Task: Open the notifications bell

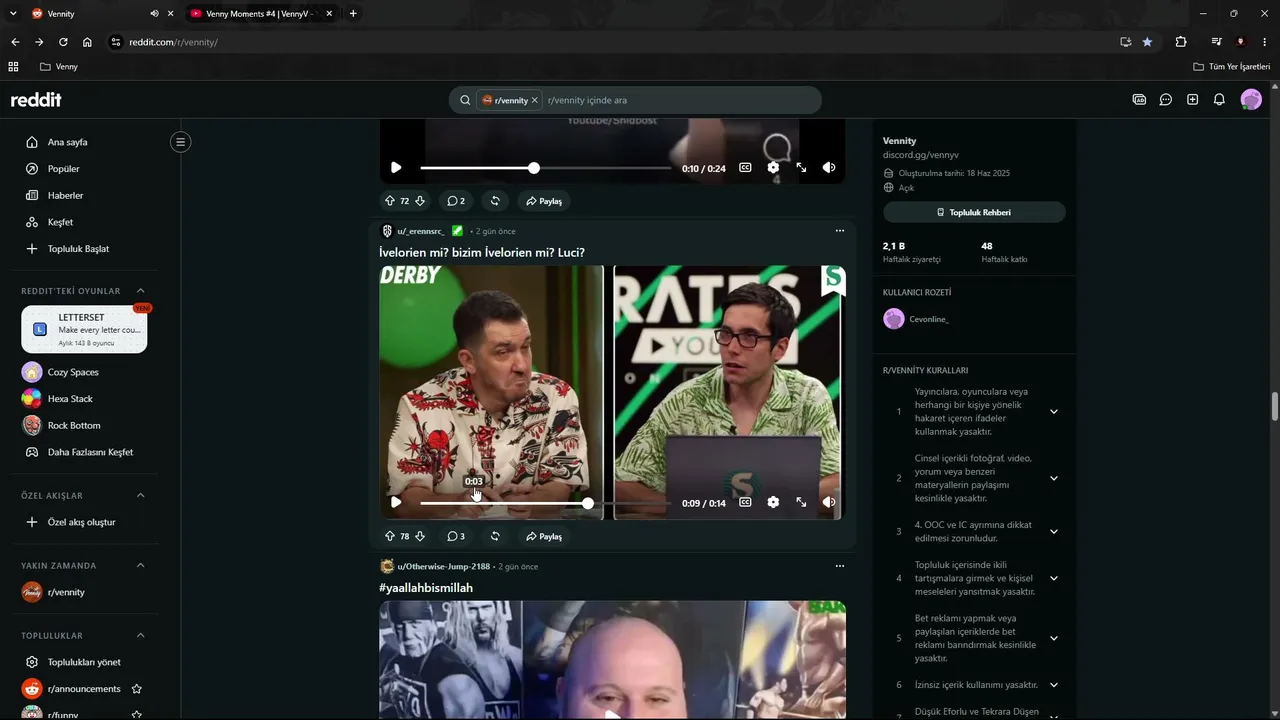Action: 1219,100
